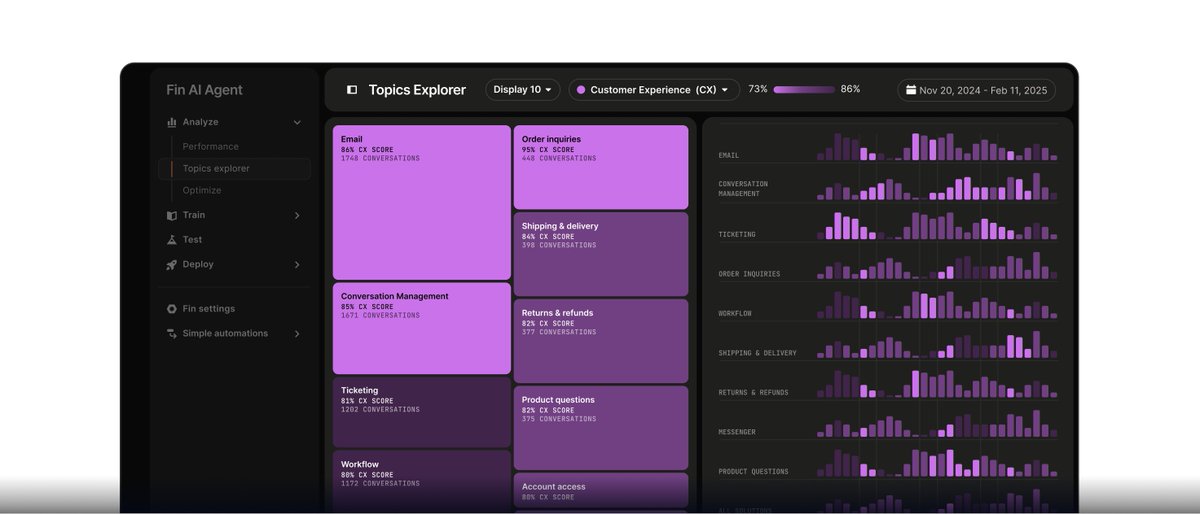Select the Workflow topic tile

(x=422, y=481)
